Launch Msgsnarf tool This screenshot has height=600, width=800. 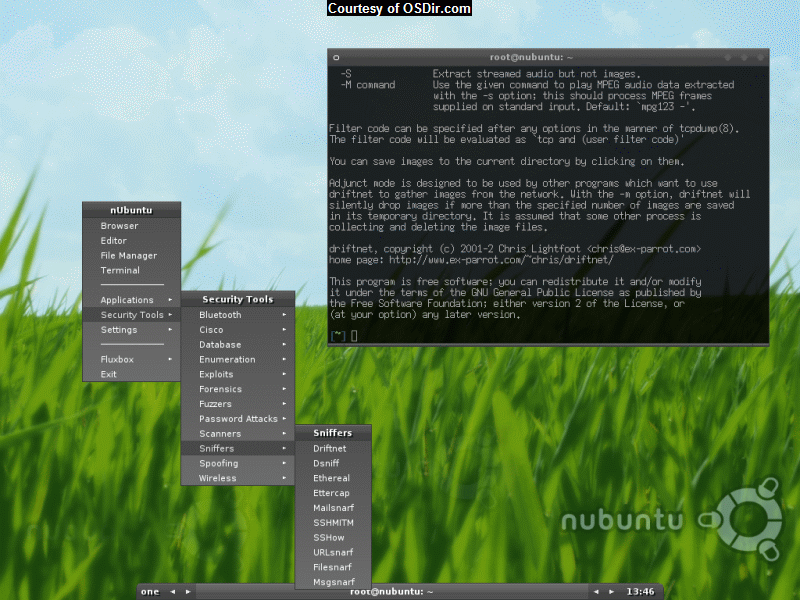(x=333, y=581)
